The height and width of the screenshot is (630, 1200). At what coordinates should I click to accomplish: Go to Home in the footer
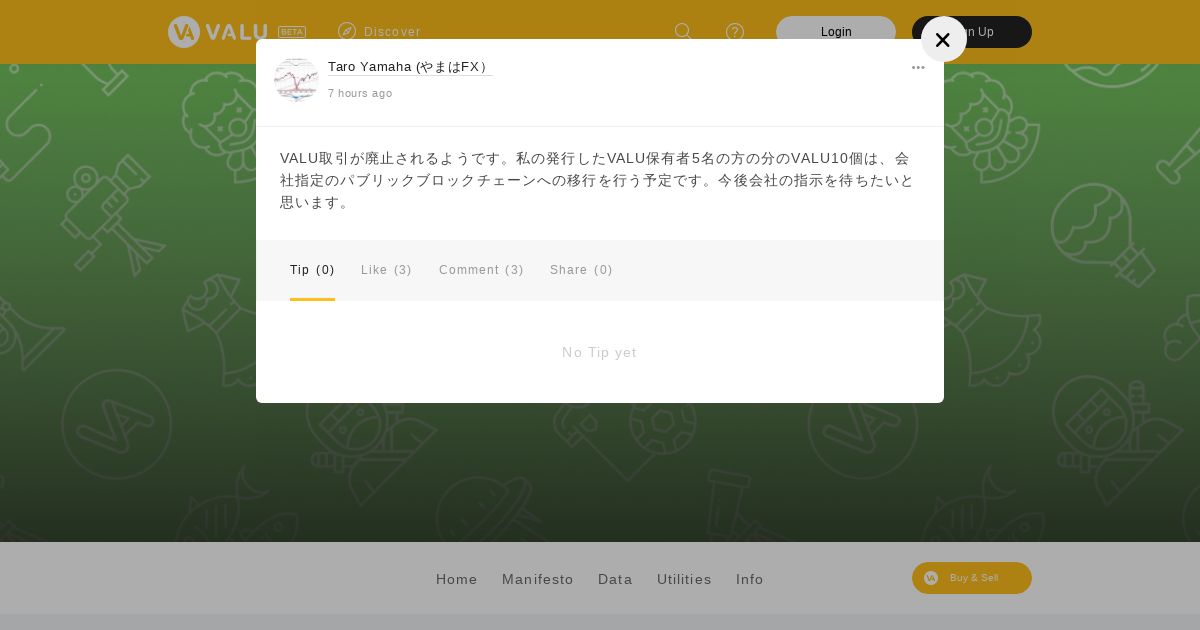[x=457, y=579]
